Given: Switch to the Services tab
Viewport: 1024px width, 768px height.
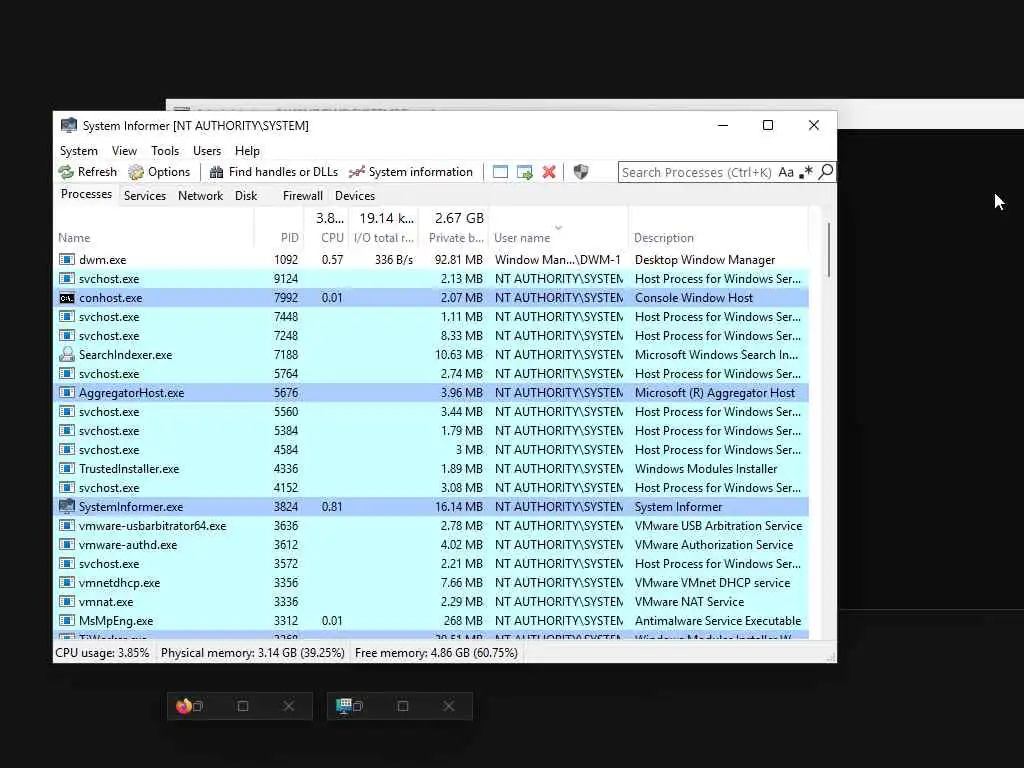Looking at the screenshot, I should tap(145, 196).
